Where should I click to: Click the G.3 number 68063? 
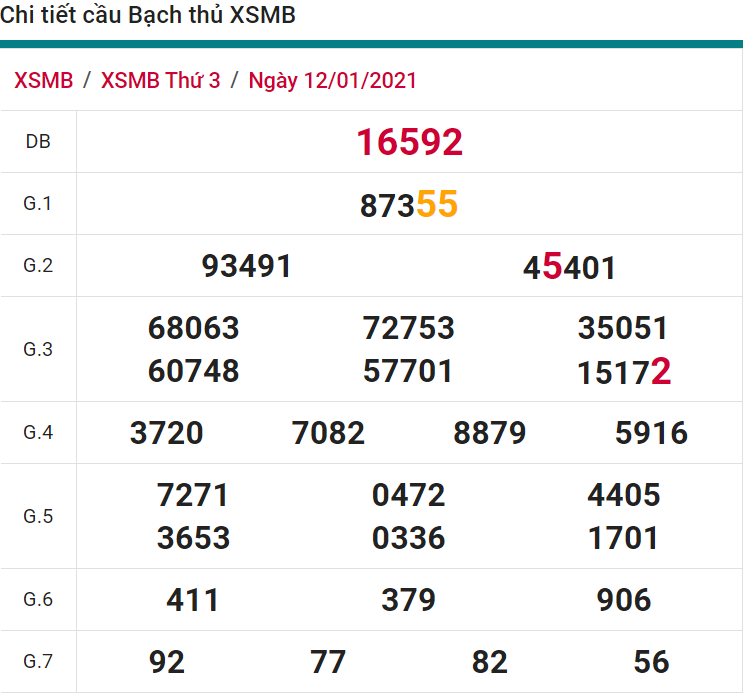coord(193,328)
